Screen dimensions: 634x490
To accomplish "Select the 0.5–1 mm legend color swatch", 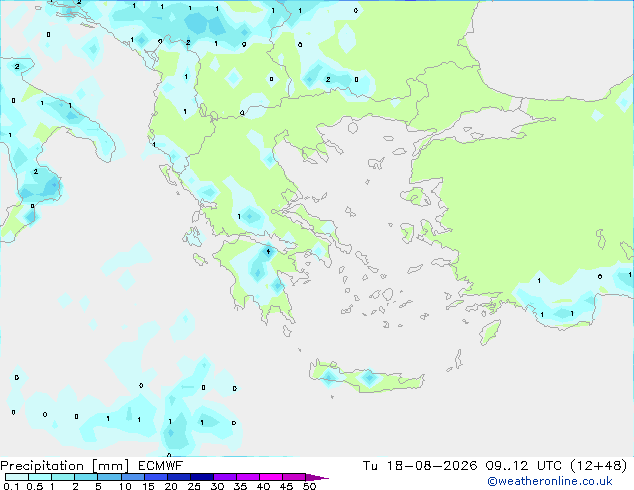I will point(40,477).
